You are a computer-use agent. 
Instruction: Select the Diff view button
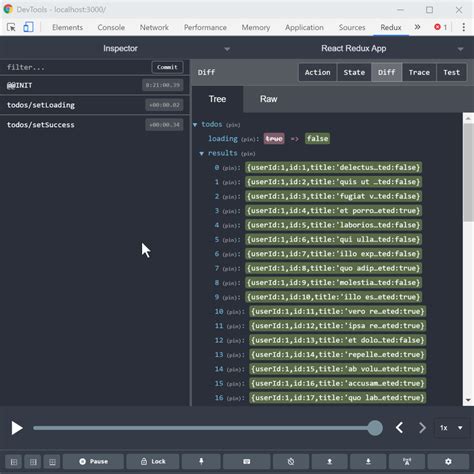point(387,72)
